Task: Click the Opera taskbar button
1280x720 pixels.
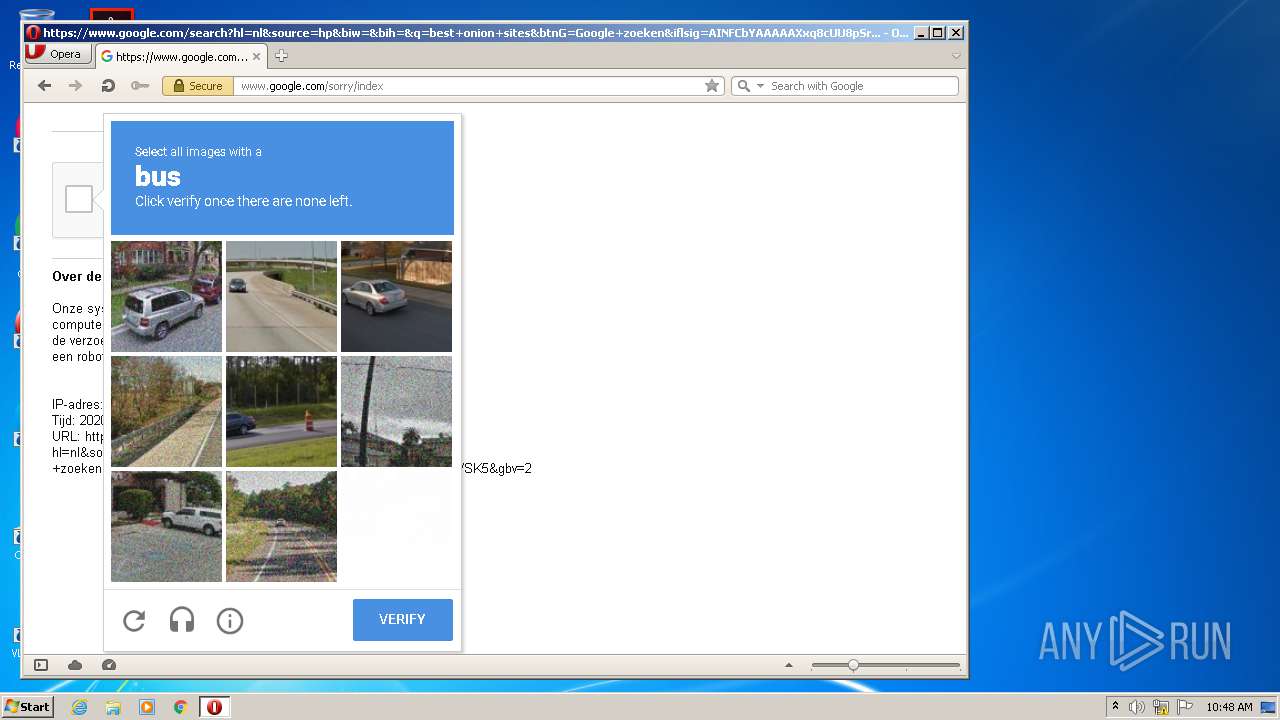Action: point(214,707)
